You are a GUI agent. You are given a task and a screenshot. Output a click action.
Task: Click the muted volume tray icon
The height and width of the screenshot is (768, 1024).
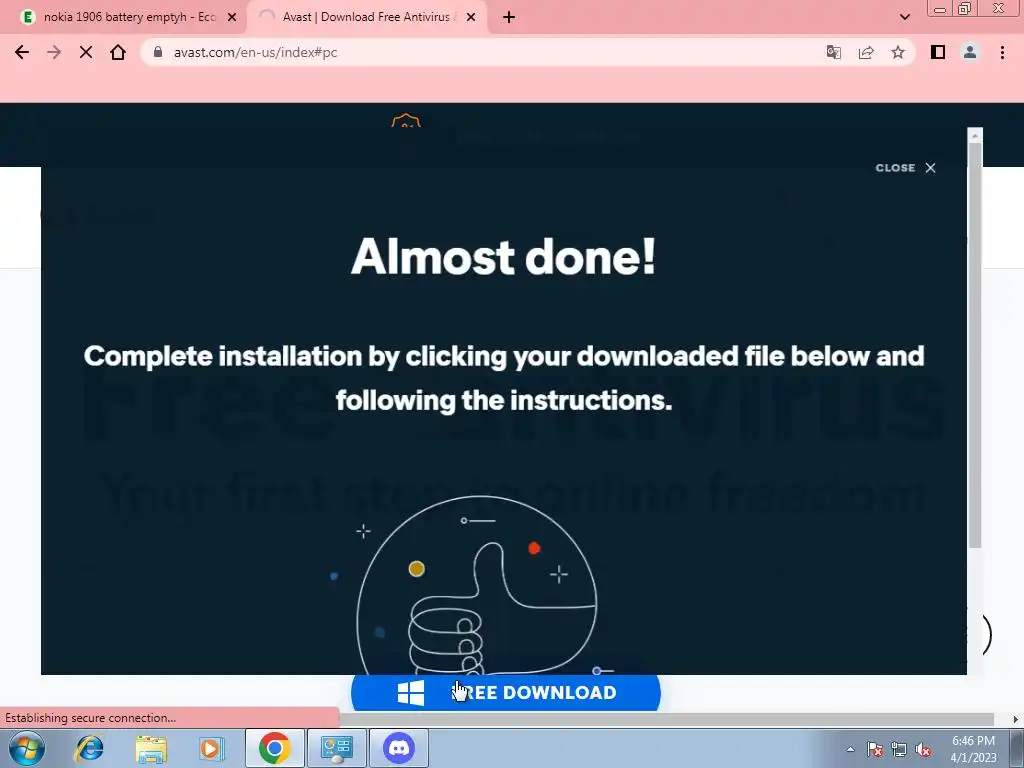923,749
